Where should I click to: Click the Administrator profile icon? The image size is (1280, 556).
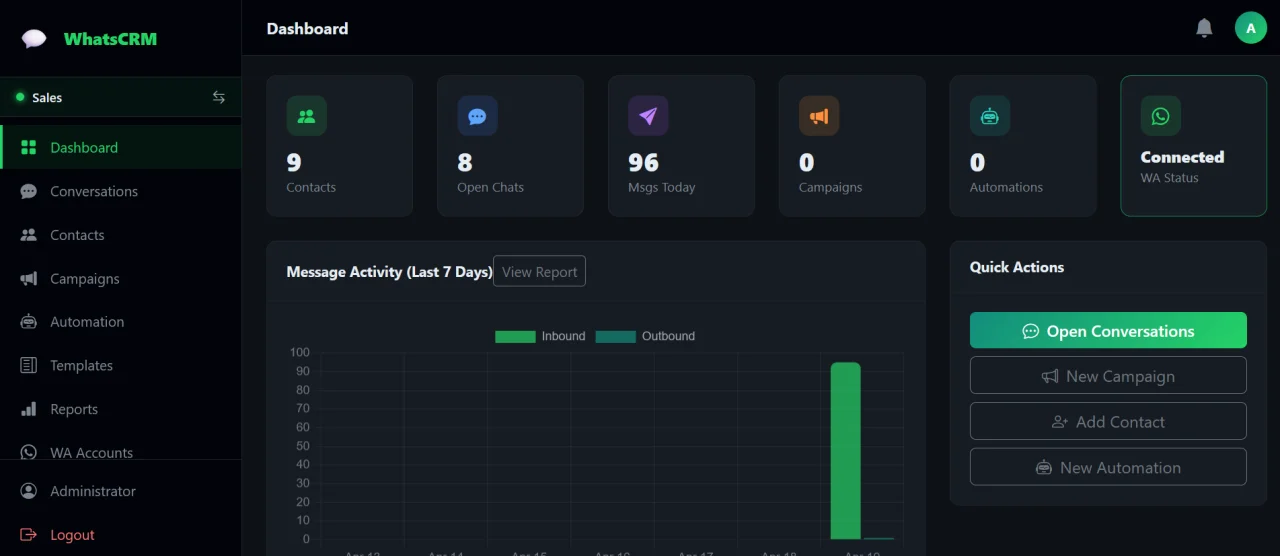tap(29, 491)
